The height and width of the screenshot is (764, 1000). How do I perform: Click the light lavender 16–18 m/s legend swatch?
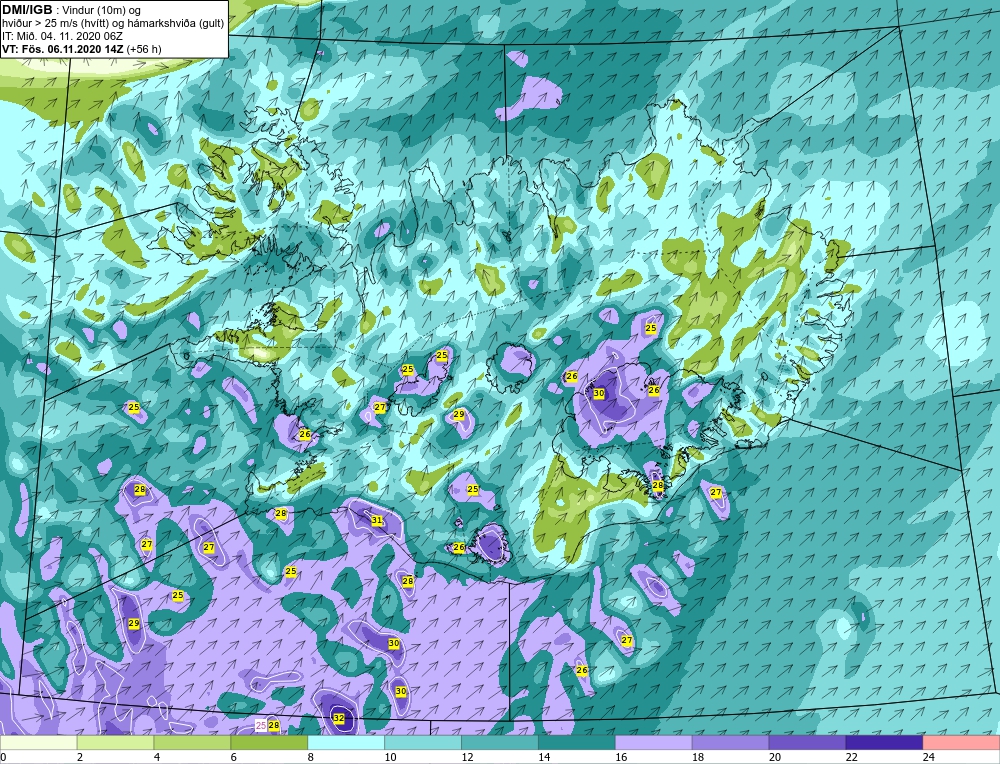click(x=654, y=743)
